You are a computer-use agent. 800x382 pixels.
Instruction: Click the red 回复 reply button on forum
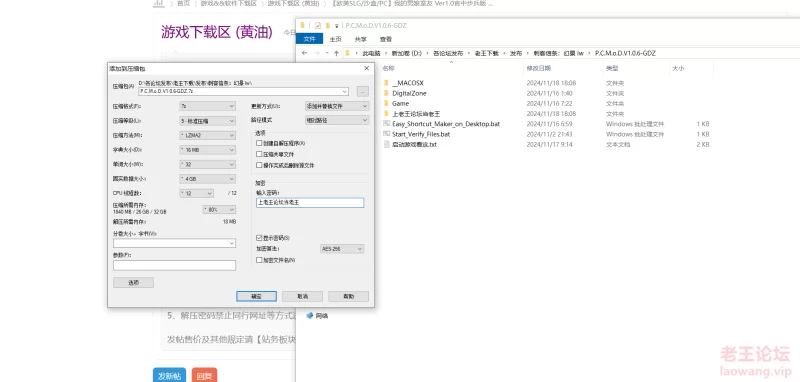[x=205, y=376]
